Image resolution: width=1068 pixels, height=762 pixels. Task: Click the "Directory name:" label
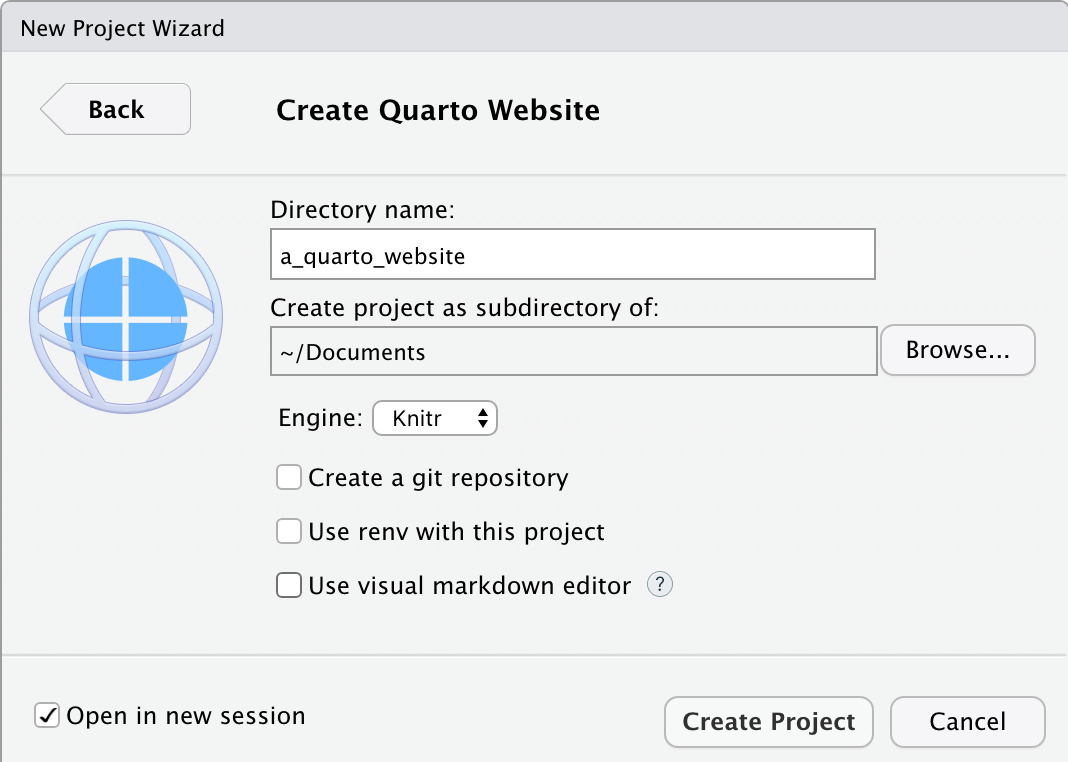click(x=362, y=210)
